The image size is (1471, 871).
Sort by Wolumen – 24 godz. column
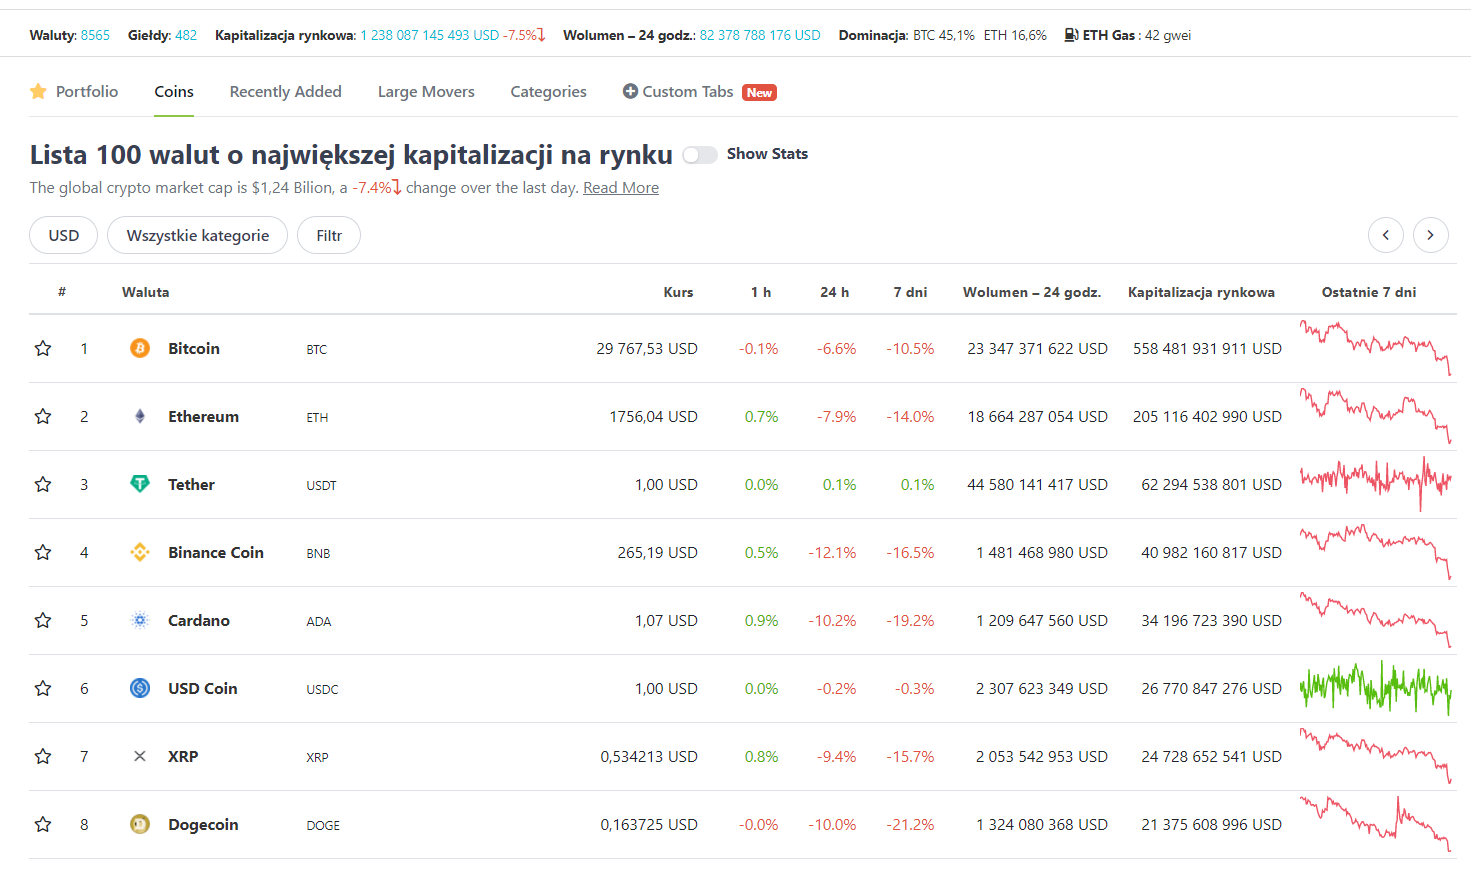[1032, 292]
